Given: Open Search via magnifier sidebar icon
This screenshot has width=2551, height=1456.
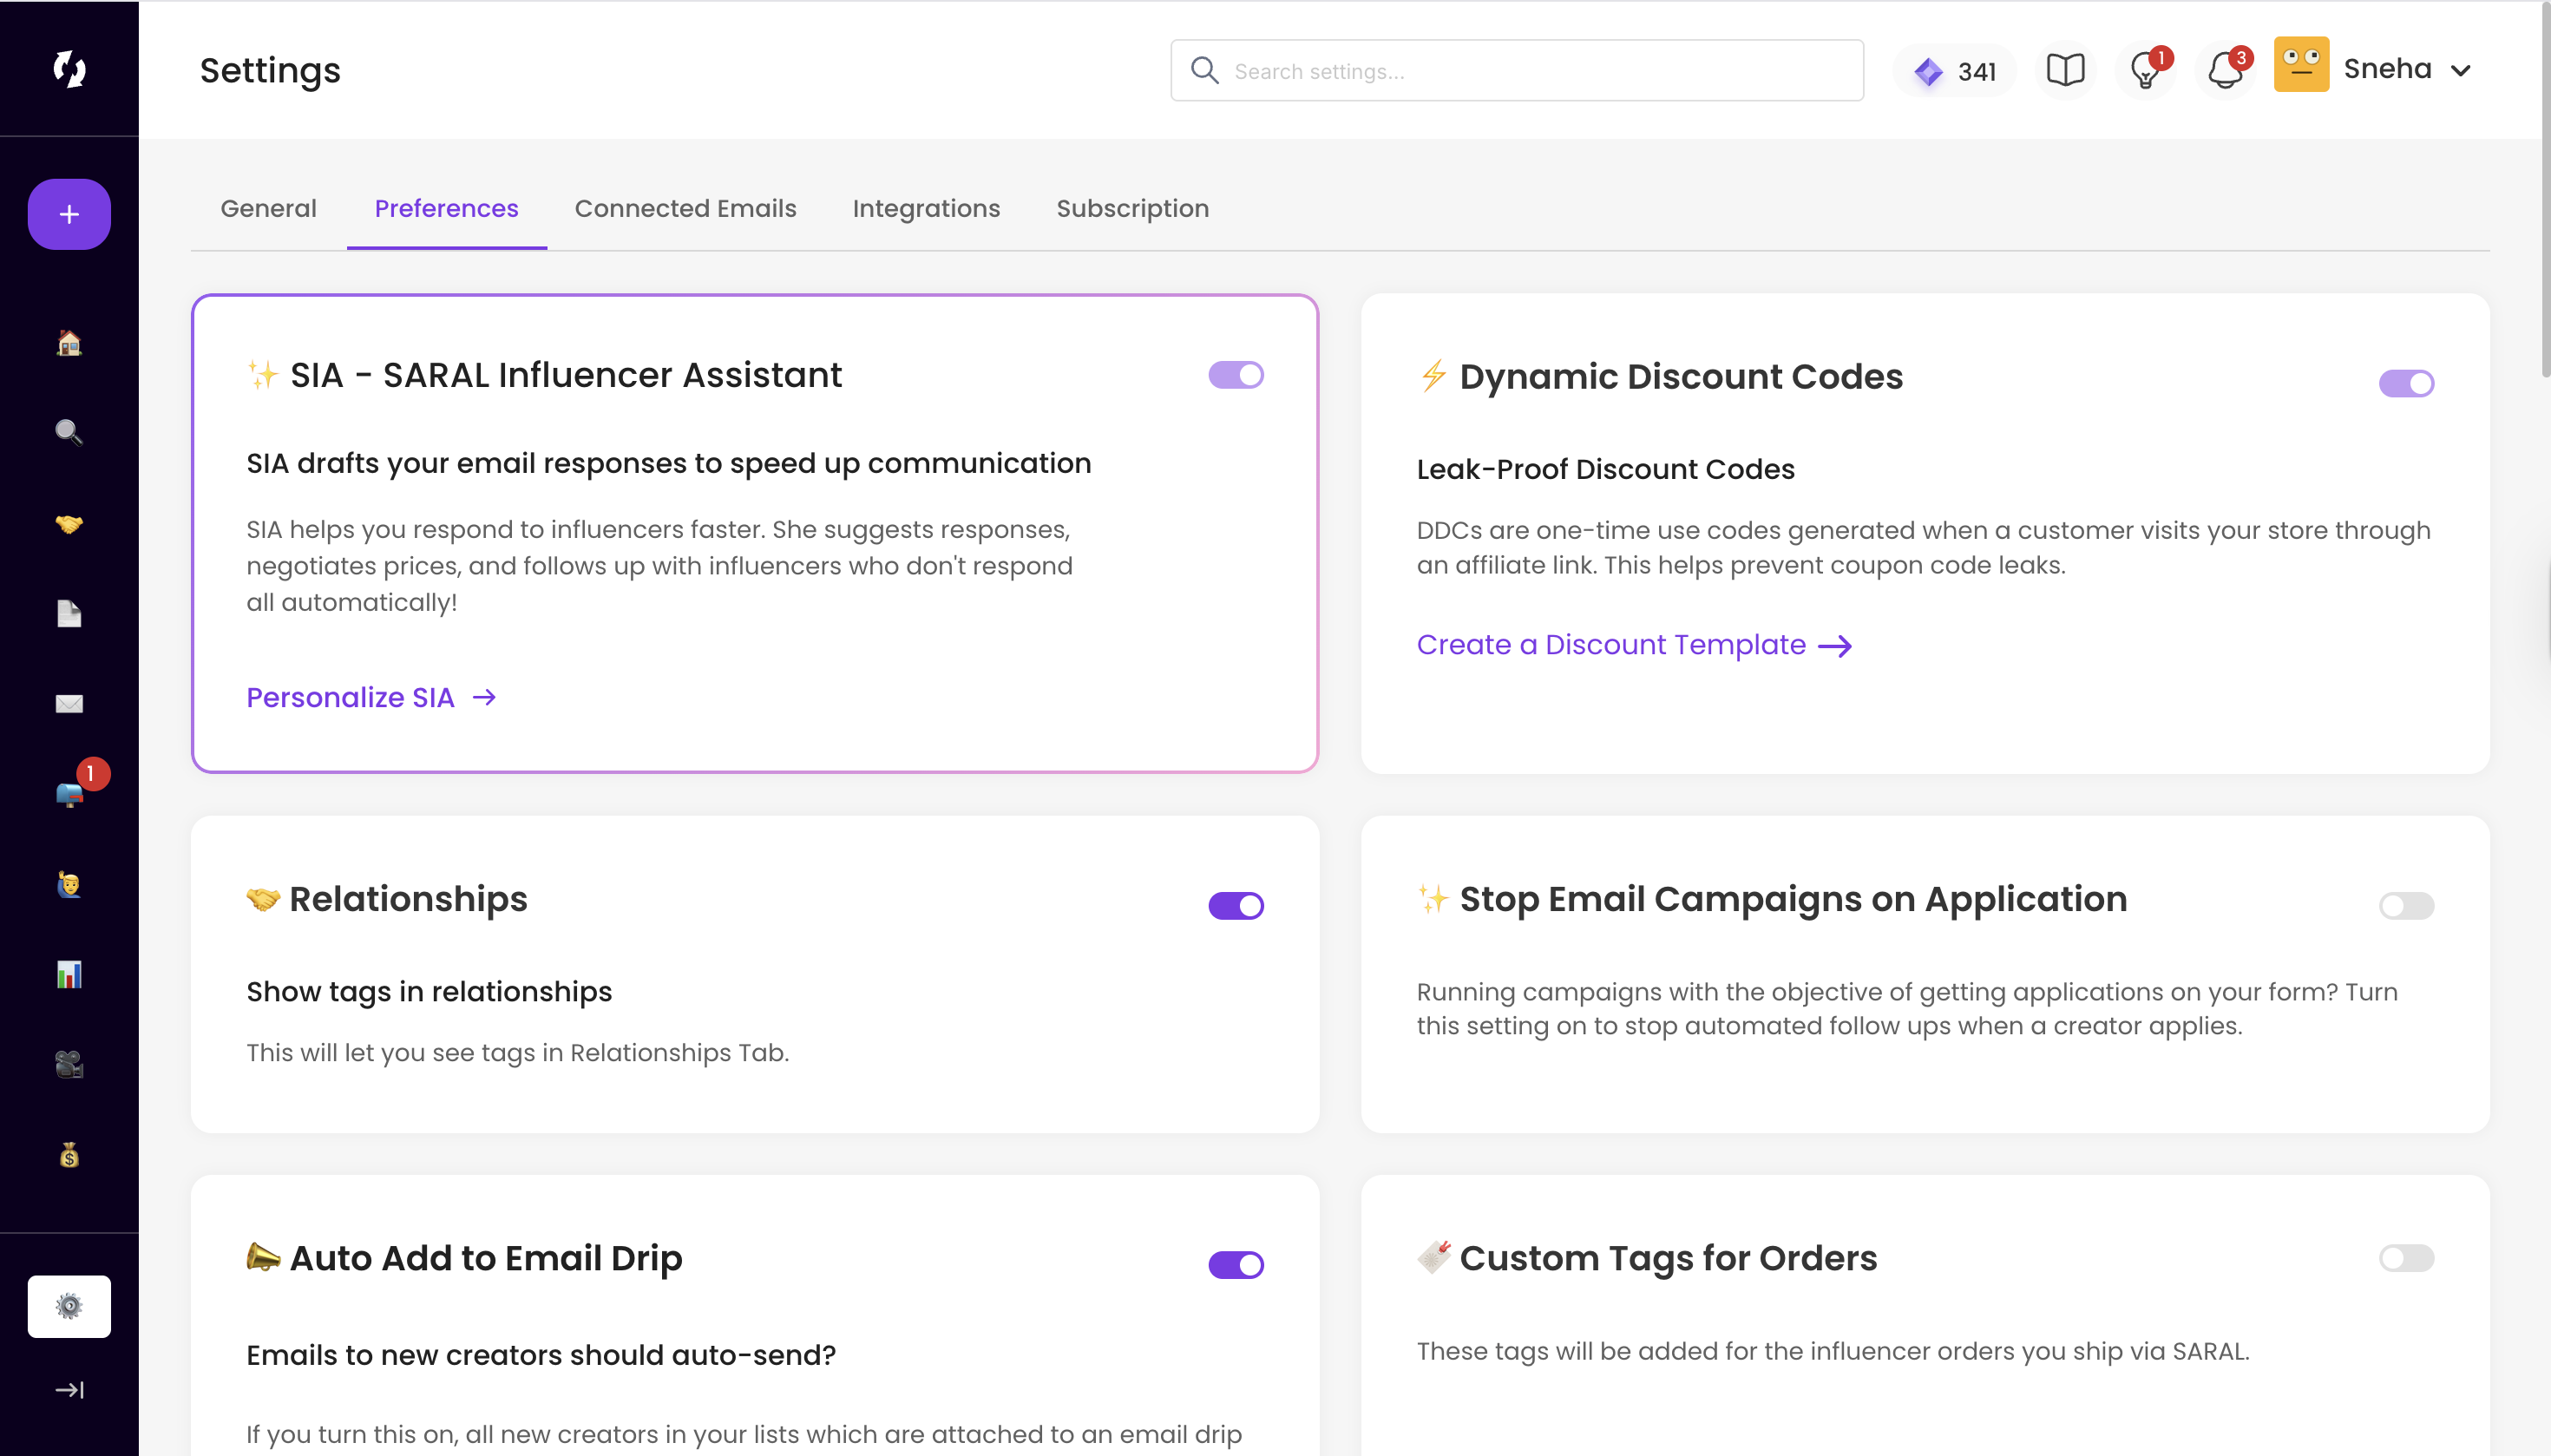Looking at the screenshot, I should [69, 432].
